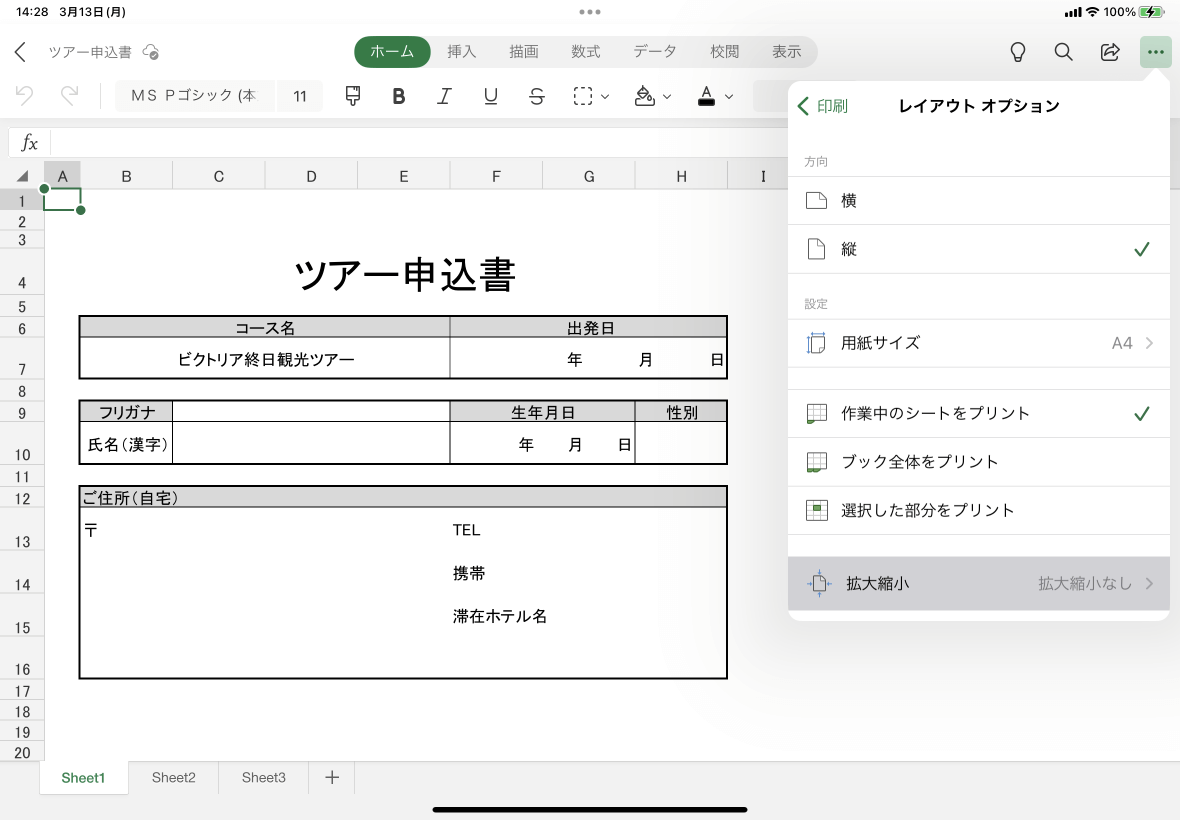Toggle strikethrough formatting

point(537,96)
